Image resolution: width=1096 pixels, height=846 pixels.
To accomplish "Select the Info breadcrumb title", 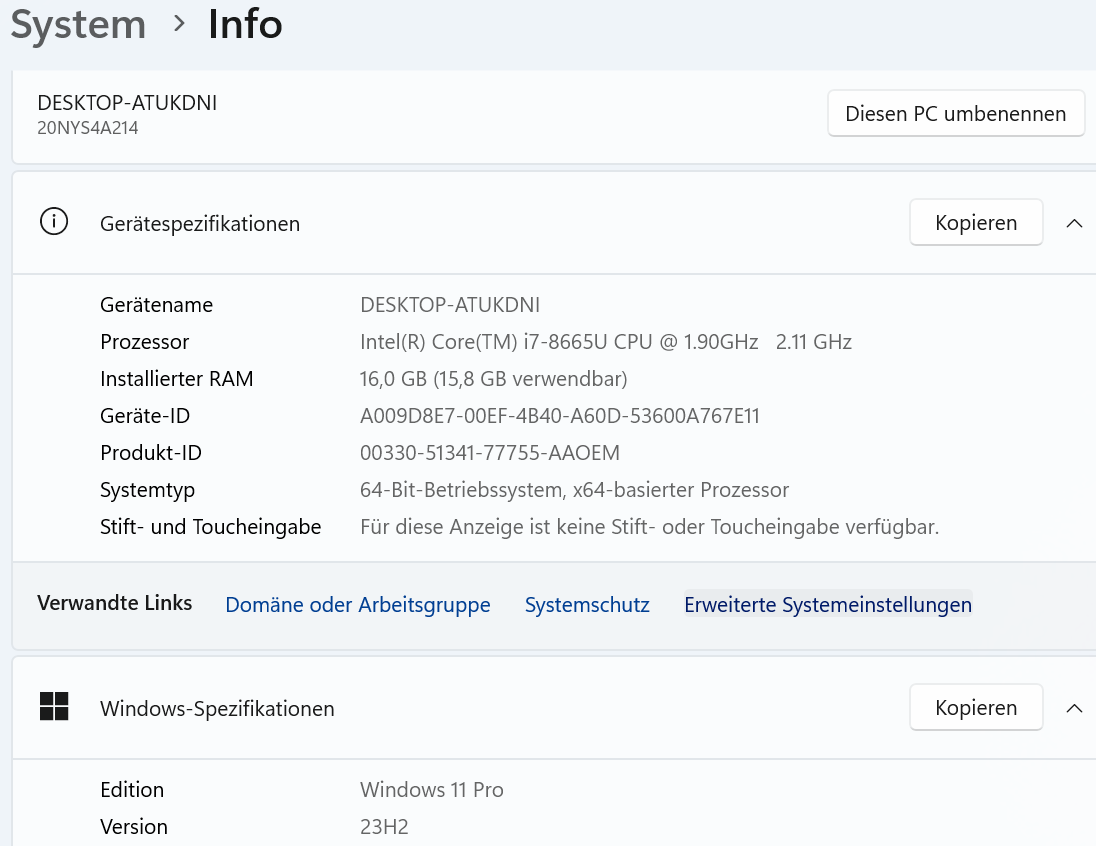I will (245, 24).
